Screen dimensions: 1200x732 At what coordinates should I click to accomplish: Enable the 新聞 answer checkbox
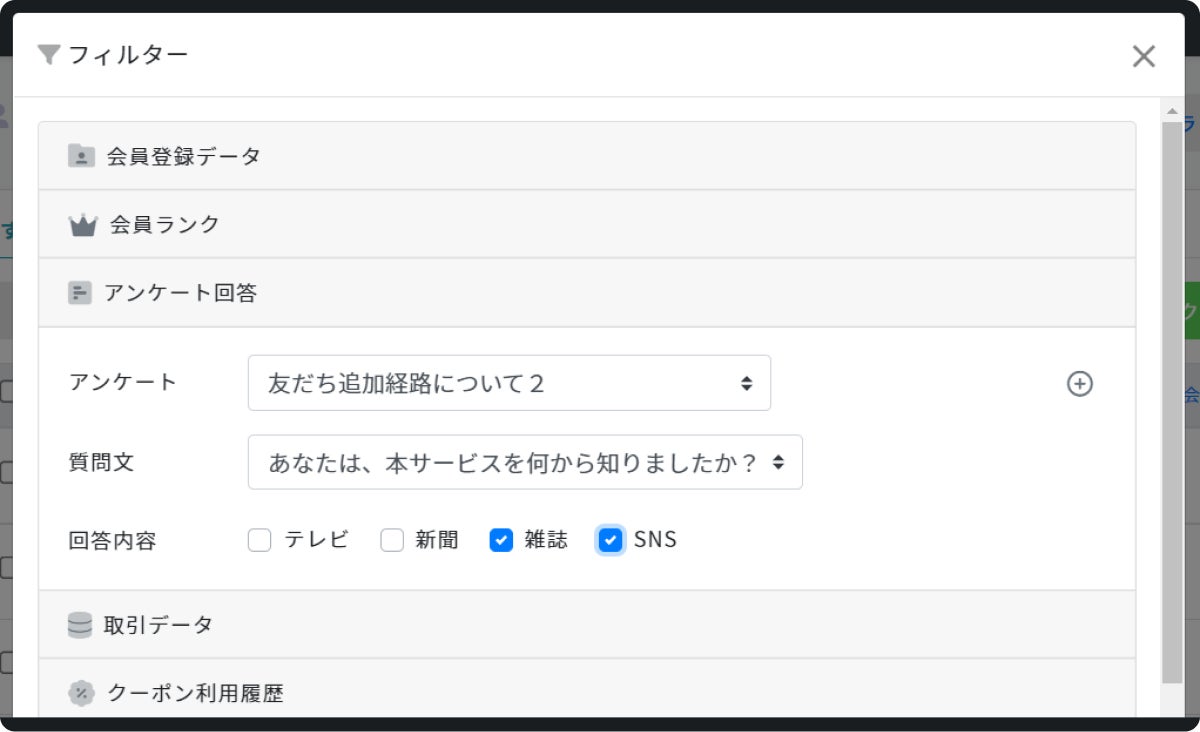392,541
